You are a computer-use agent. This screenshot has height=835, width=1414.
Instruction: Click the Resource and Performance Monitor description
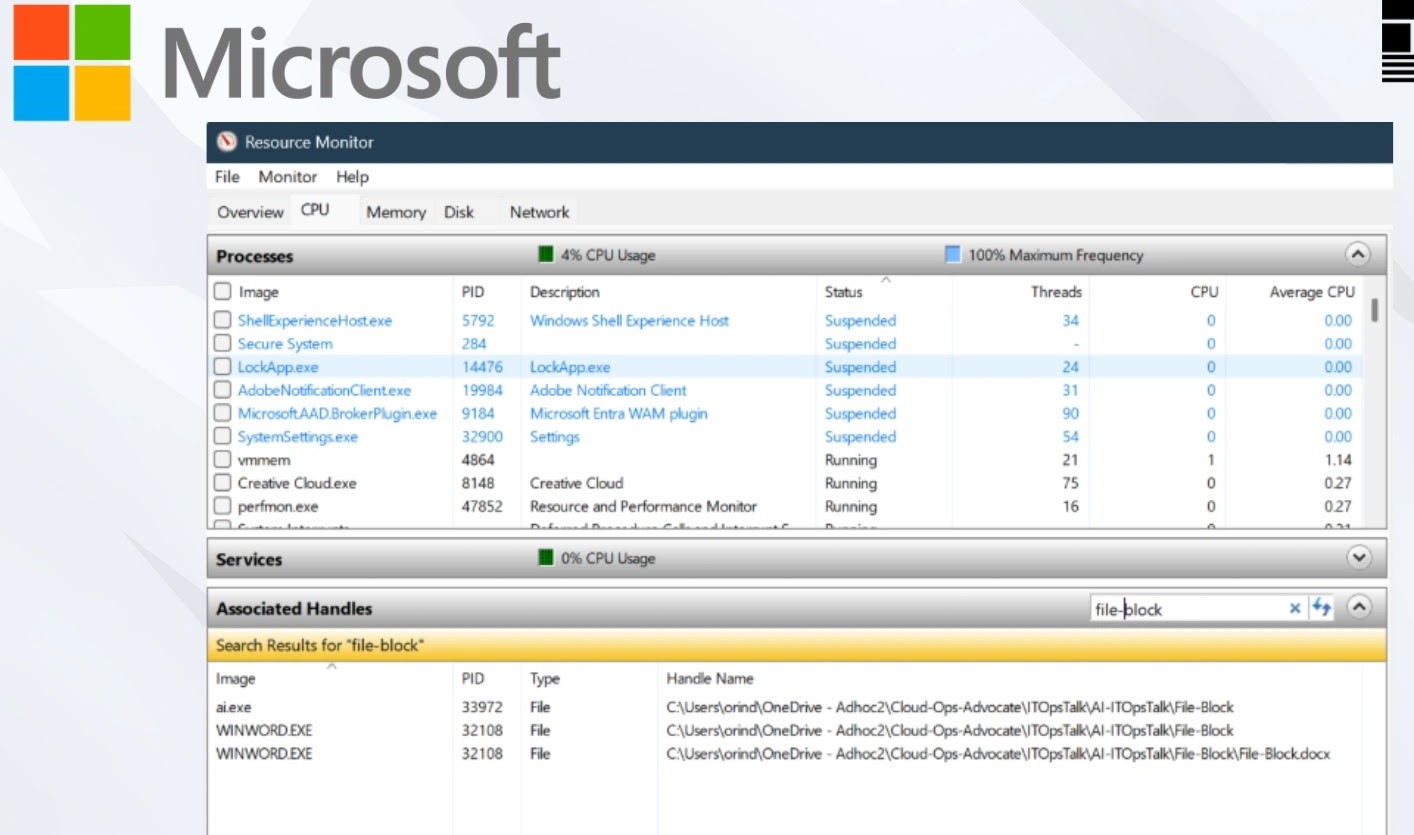point(643,506)
